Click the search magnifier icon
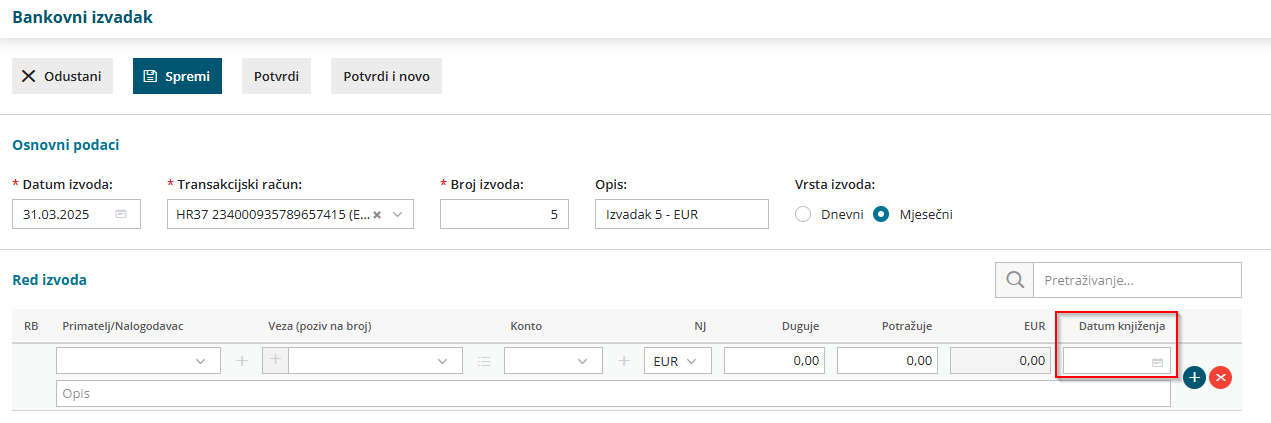The height and width of the screenshot is (423, 1271). click(x=1014, y=280)
